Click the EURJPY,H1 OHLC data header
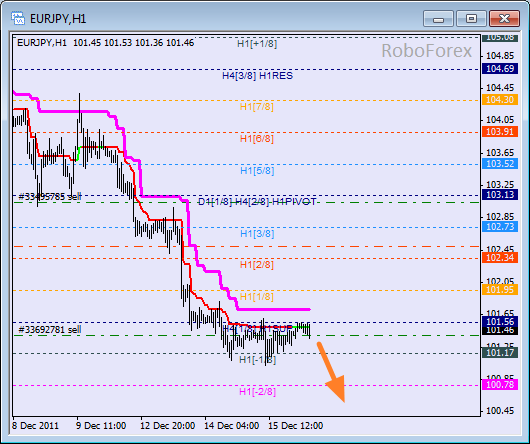 click(x=105, y=43)
